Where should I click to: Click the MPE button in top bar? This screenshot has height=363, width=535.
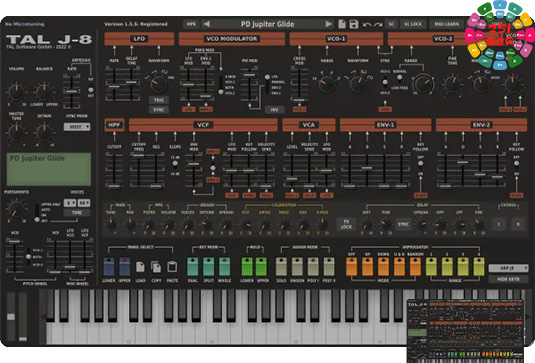191,24
